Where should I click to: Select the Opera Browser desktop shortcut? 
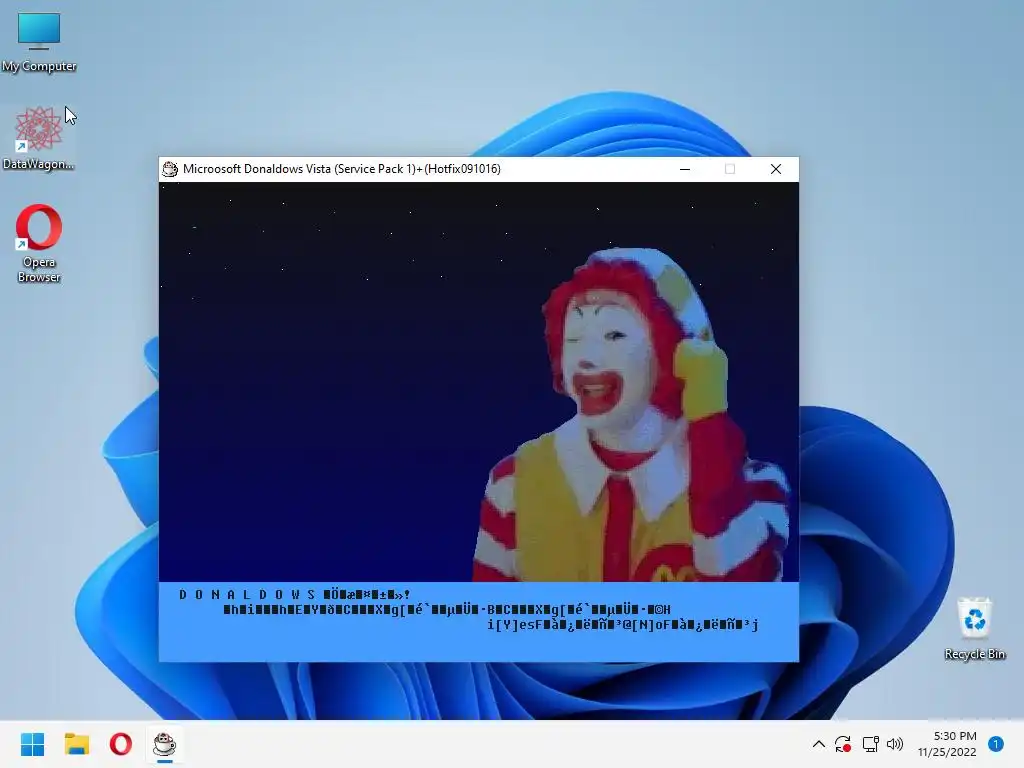pos(39,243)
